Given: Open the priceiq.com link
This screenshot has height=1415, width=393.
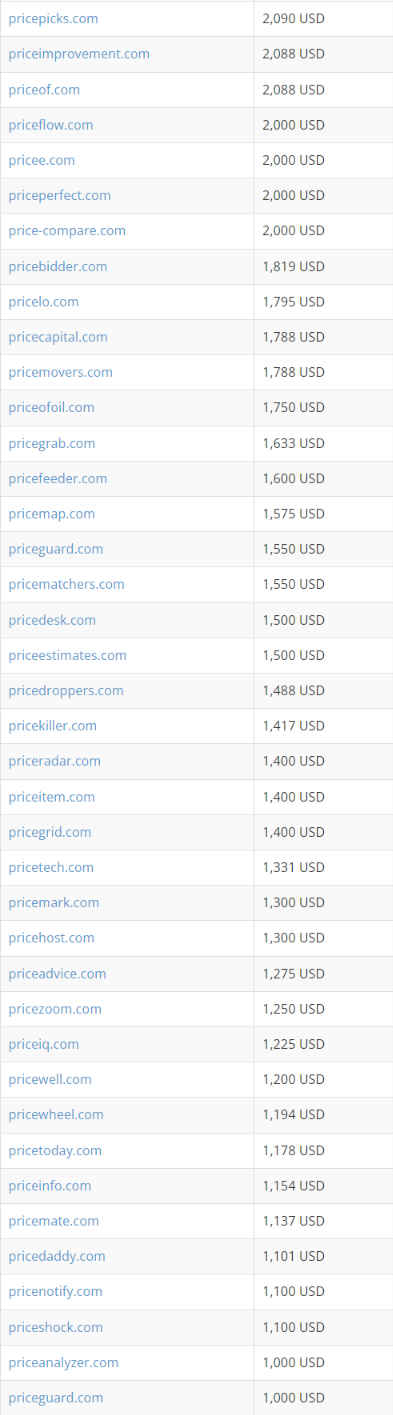Looking at the screenshot, I should pos(44,1045).
